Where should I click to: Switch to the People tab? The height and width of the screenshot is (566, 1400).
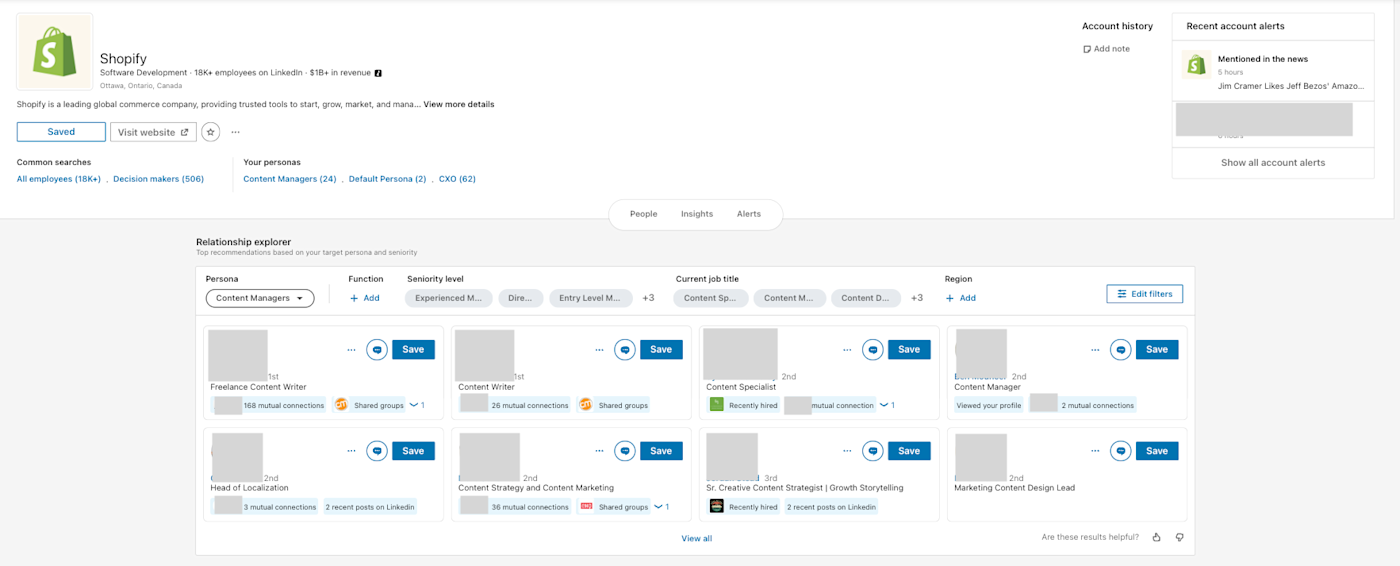click(643, 214)
